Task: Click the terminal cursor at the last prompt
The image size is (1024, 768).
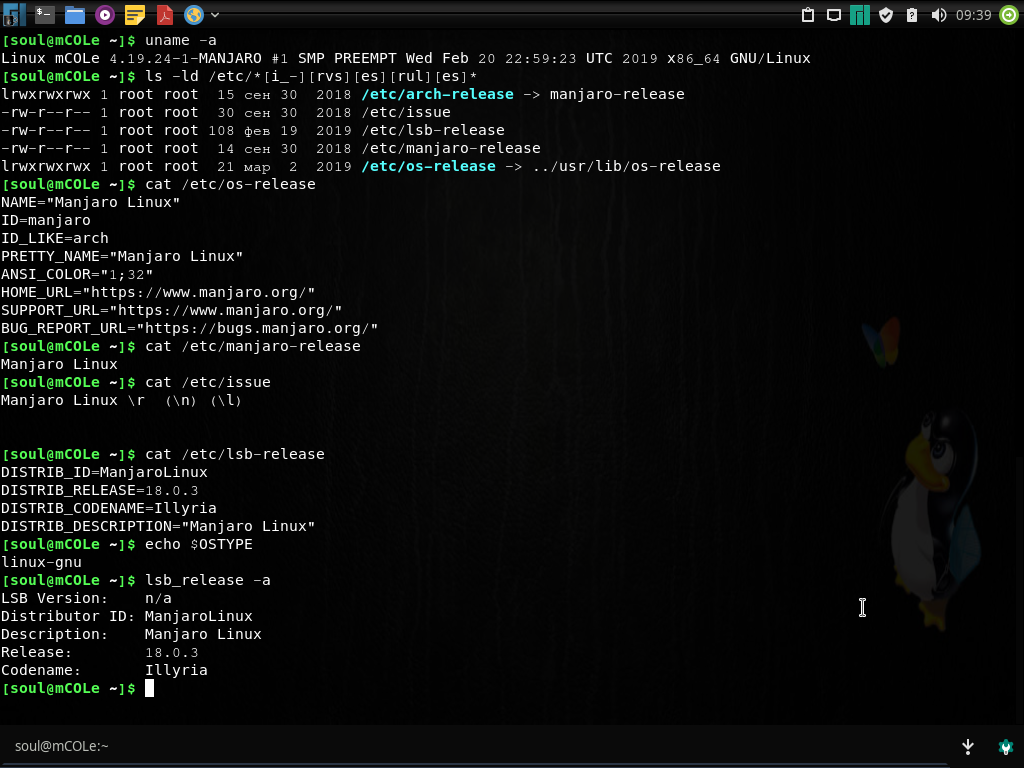Action: click(x=149, y=688)
